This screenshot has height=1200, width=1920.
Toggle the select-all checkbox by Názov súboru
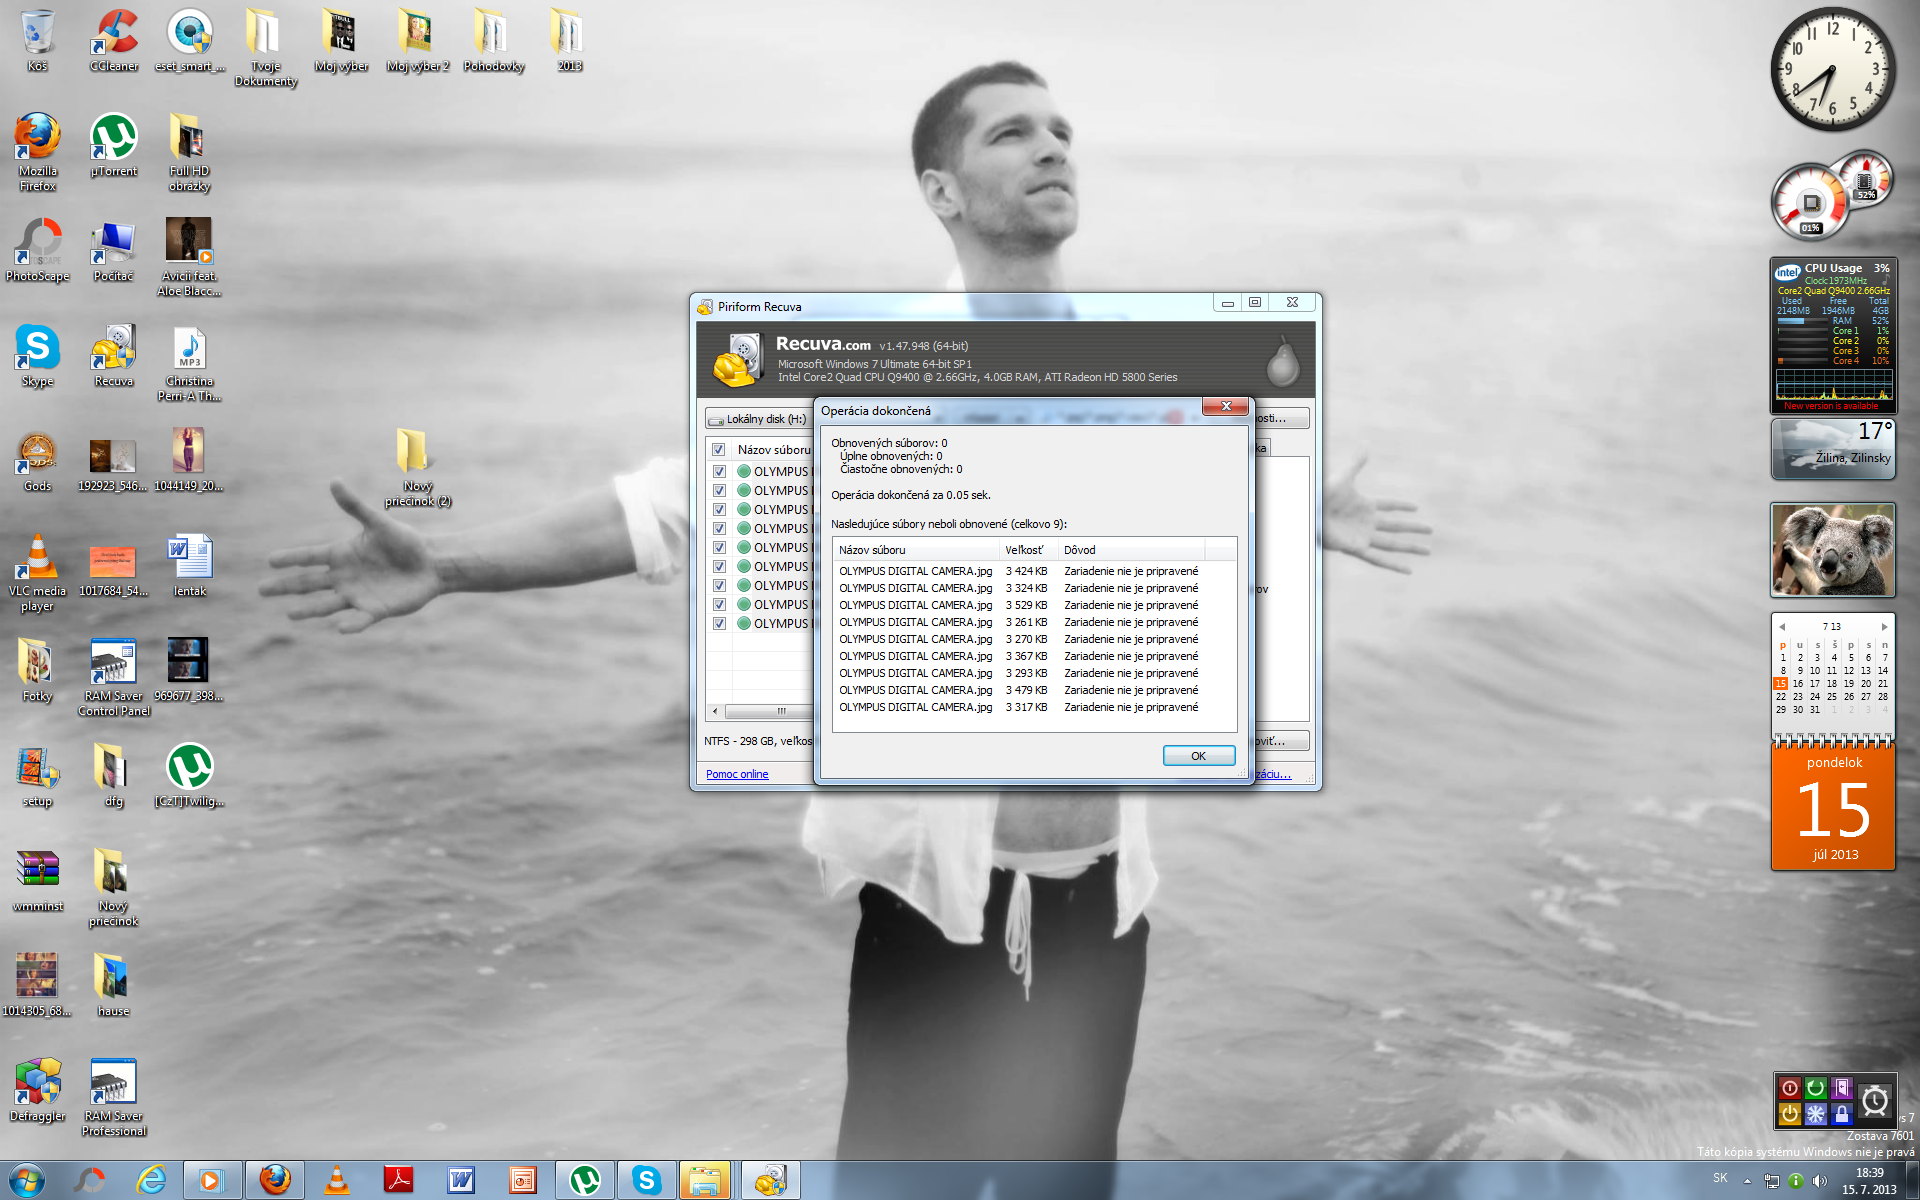click(719, 449)
